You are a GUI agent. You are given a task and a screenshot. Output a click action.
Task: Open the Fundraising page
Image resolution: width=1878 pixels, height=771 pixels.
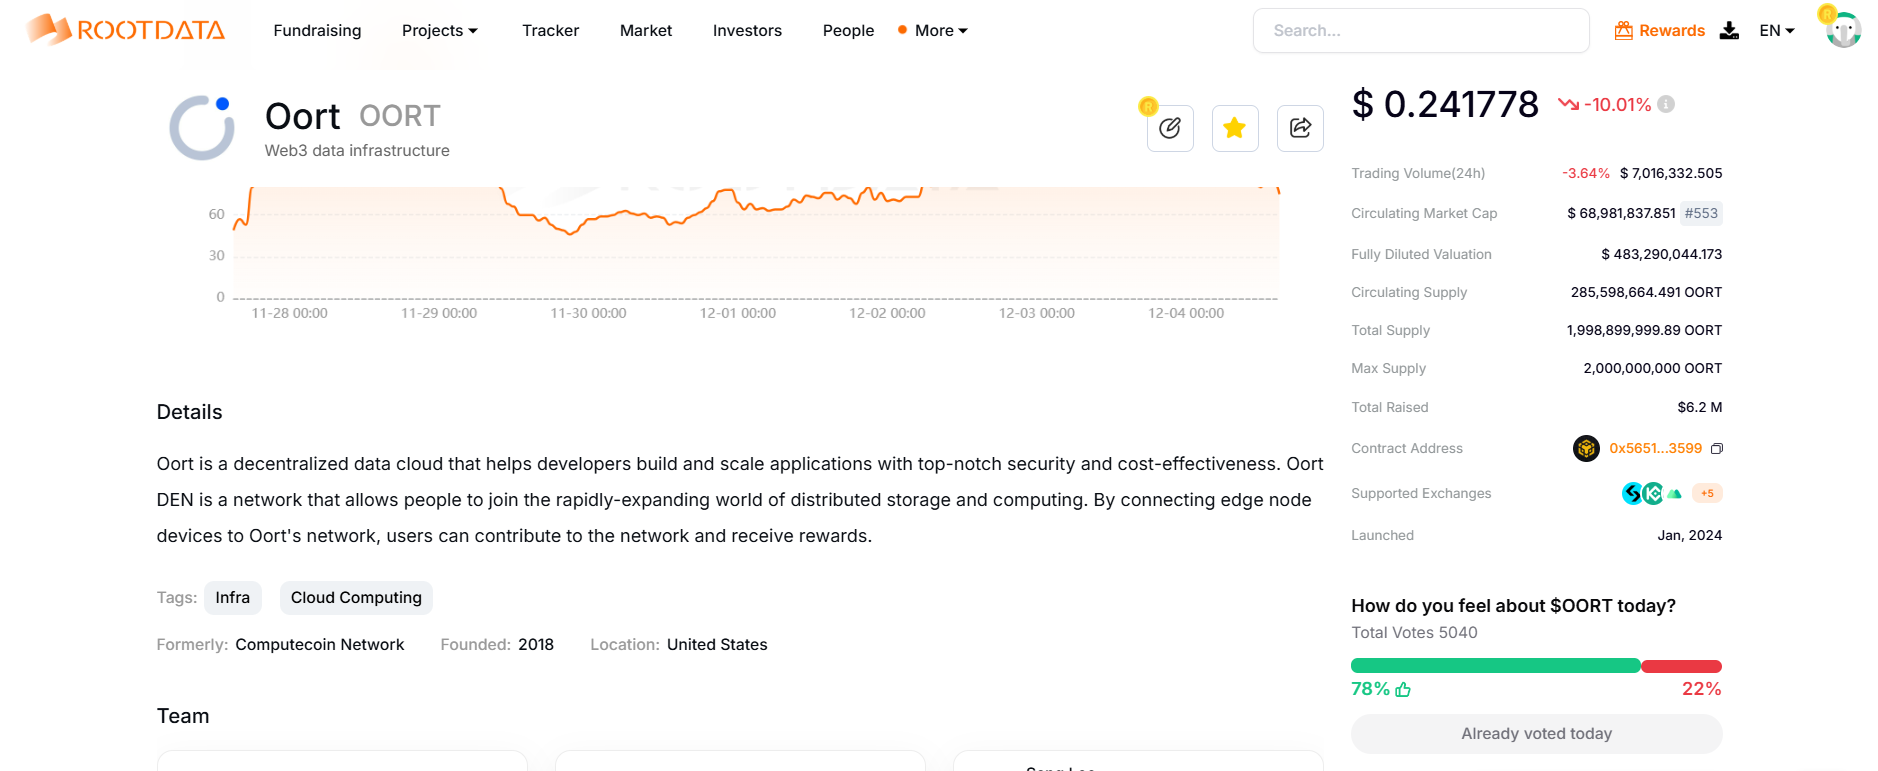[x=317, y=31]
